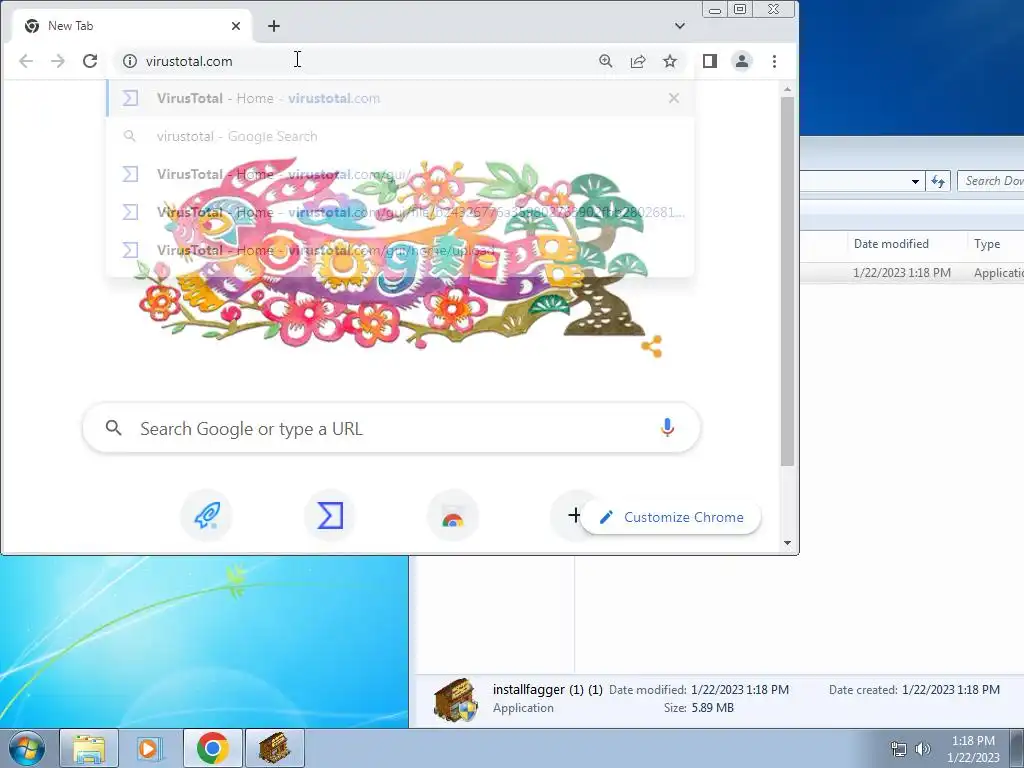Screen dimensions: 1024x768
Task: Click the Search Google or type a URL box
Action: click(391, 428)
